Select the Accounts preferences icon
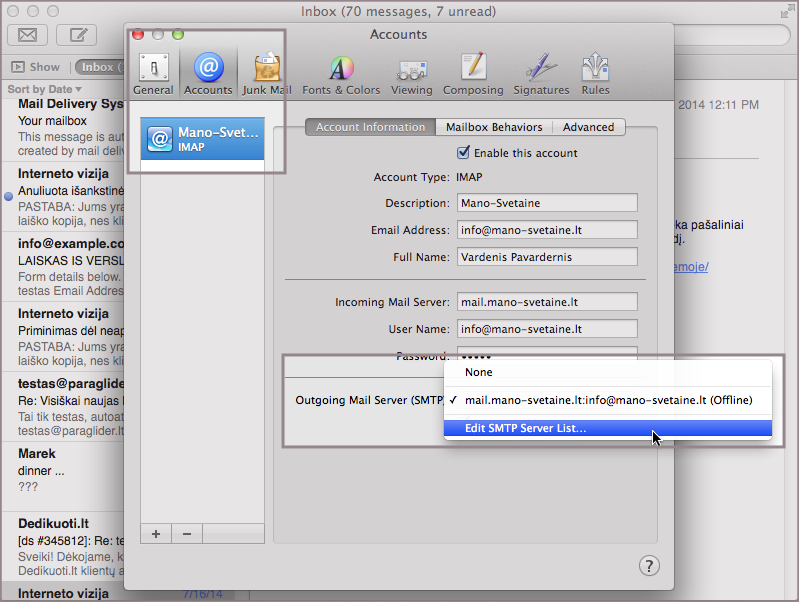 208,74
